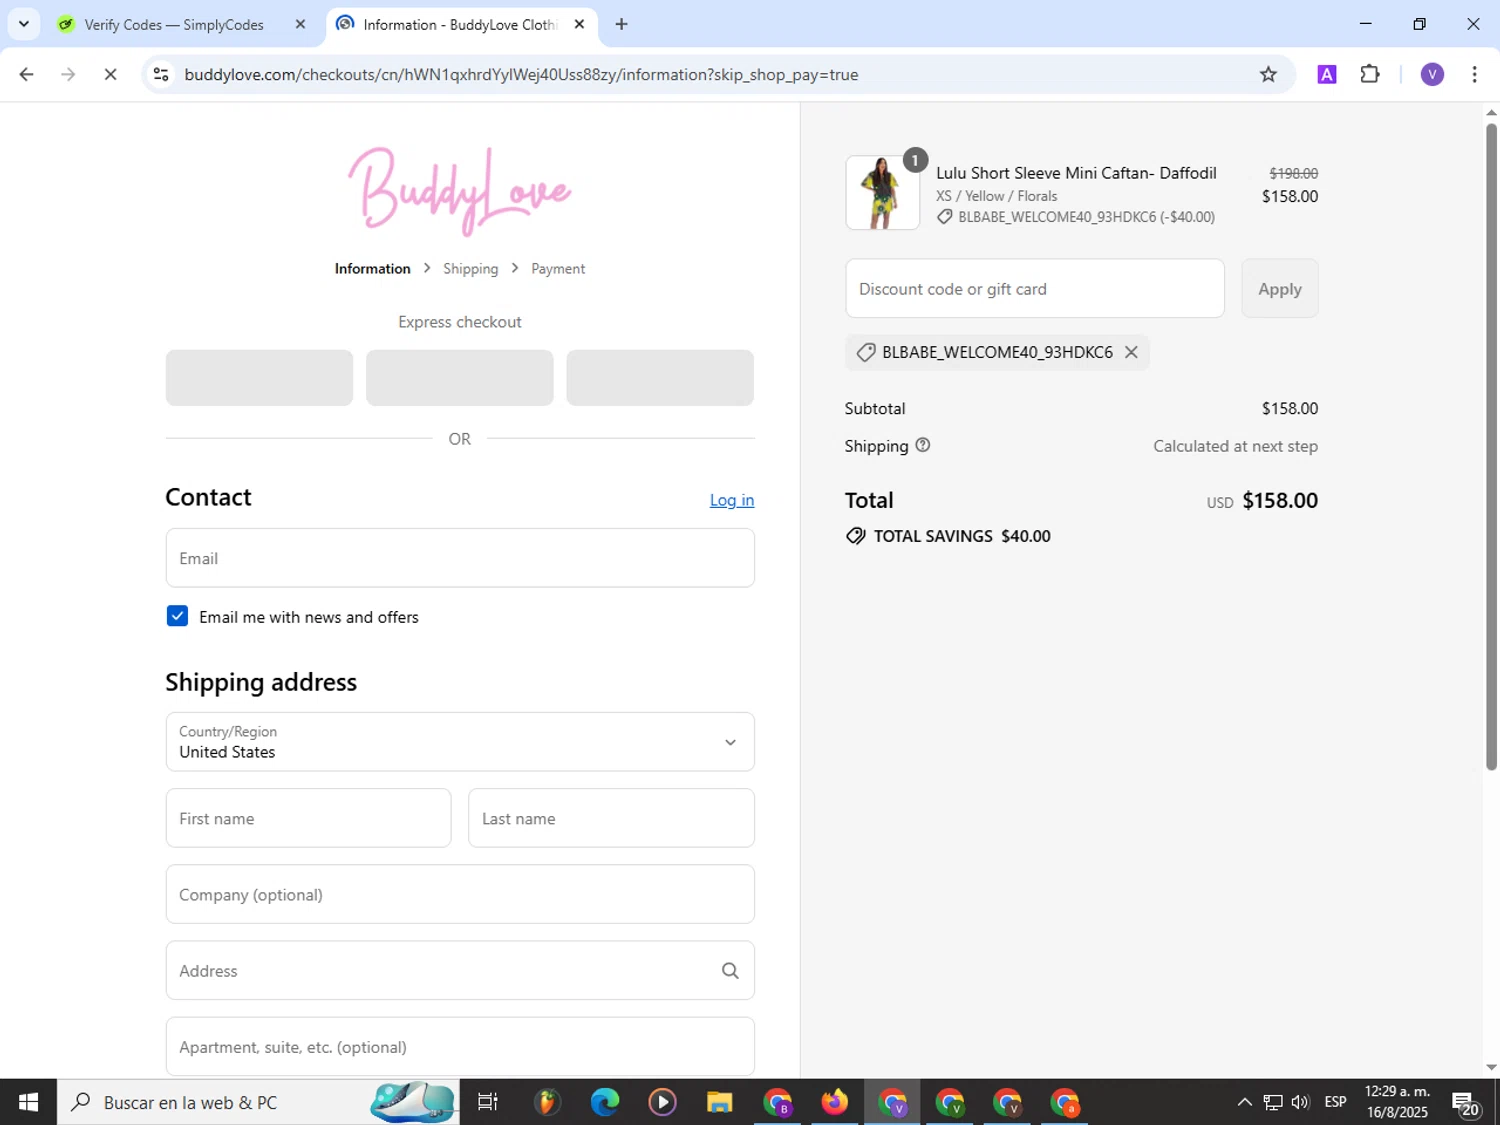This screenshot has width=1500, height=1125.
Task: Click the Lulu Short Sleeve Mini Caftan title
Action: click(x=1076, y=173)
